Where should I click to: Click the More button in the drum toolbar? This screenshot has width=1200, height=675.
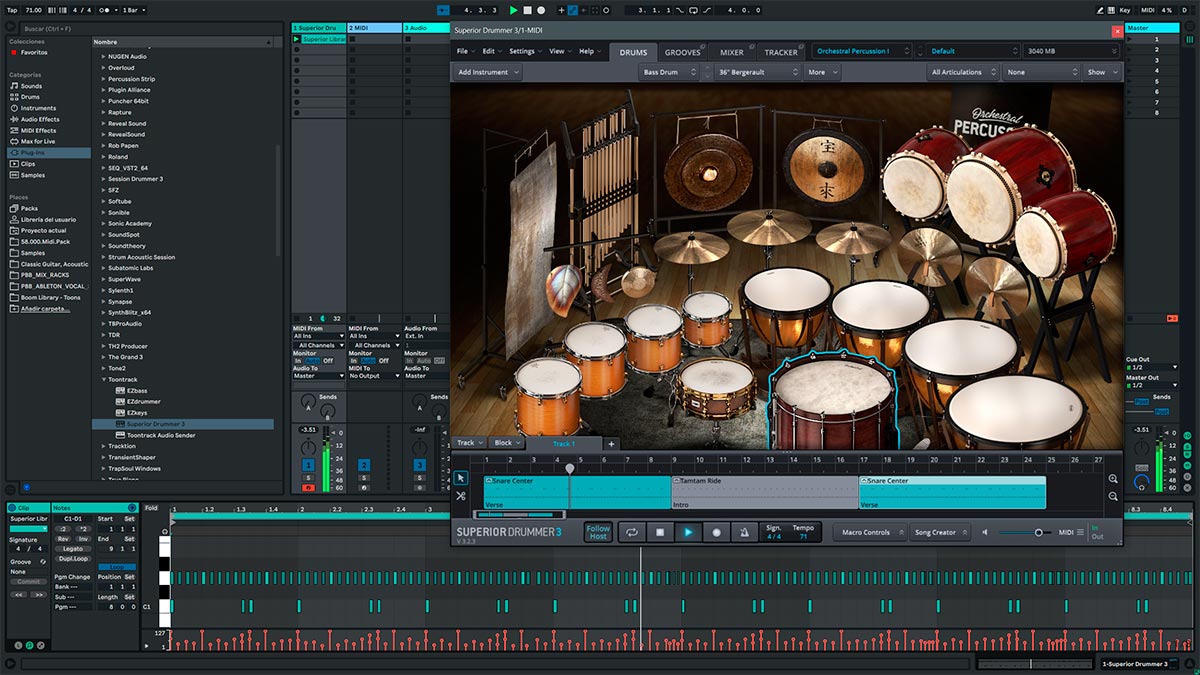[821, 72]
